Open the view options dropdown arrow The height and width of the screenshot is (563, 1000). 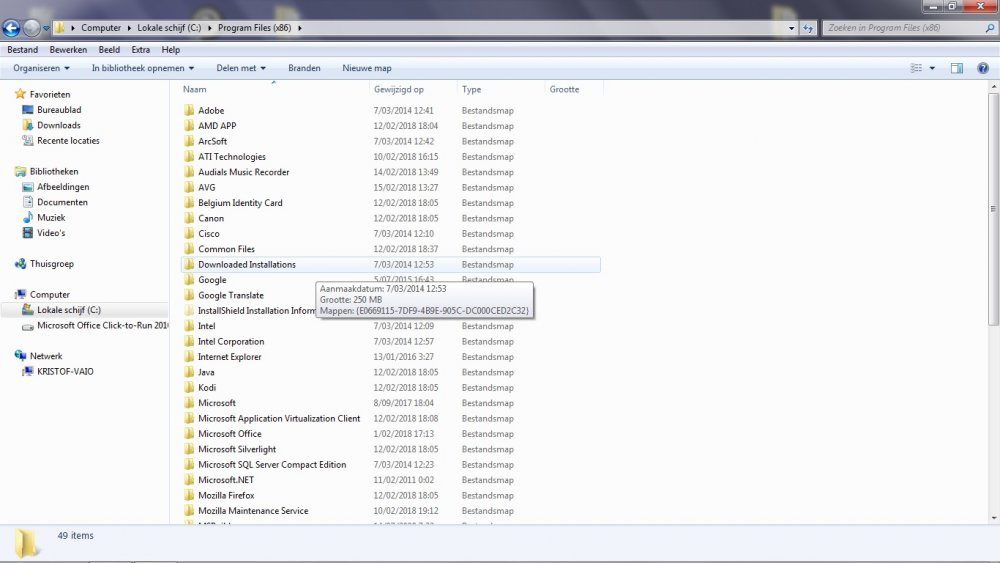(x=932, y=68)
